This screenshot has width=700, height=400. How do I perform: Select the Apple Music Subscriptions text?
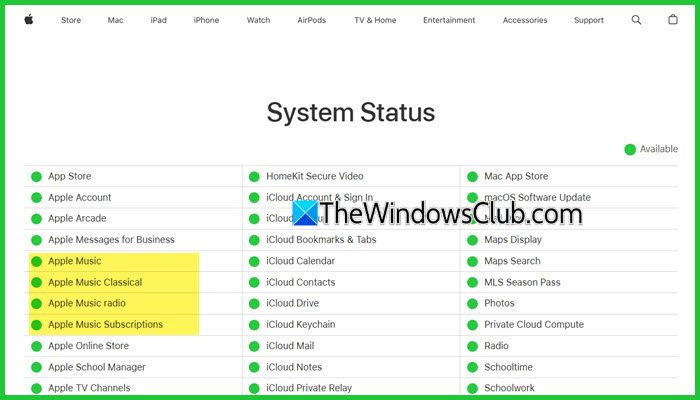coord(105,325)
